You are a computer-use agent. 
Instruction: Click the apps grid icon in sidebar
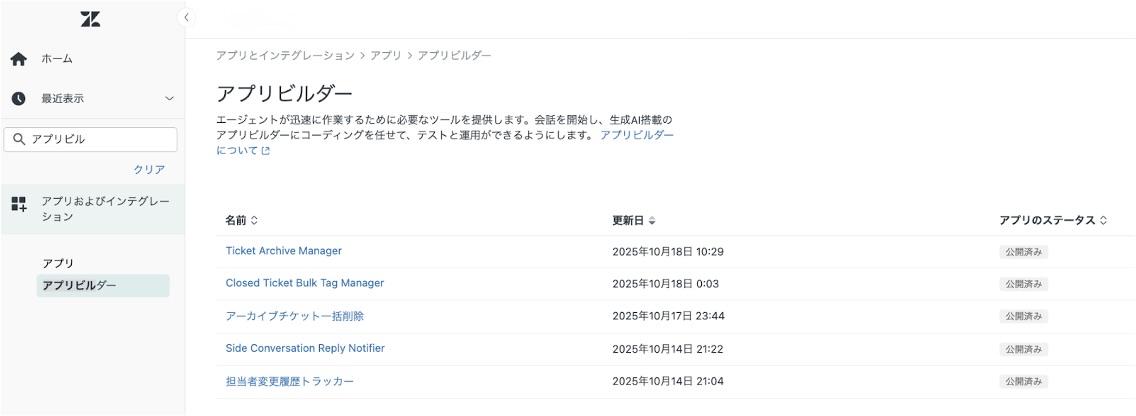pyautogui.click(x=18, y=204)
